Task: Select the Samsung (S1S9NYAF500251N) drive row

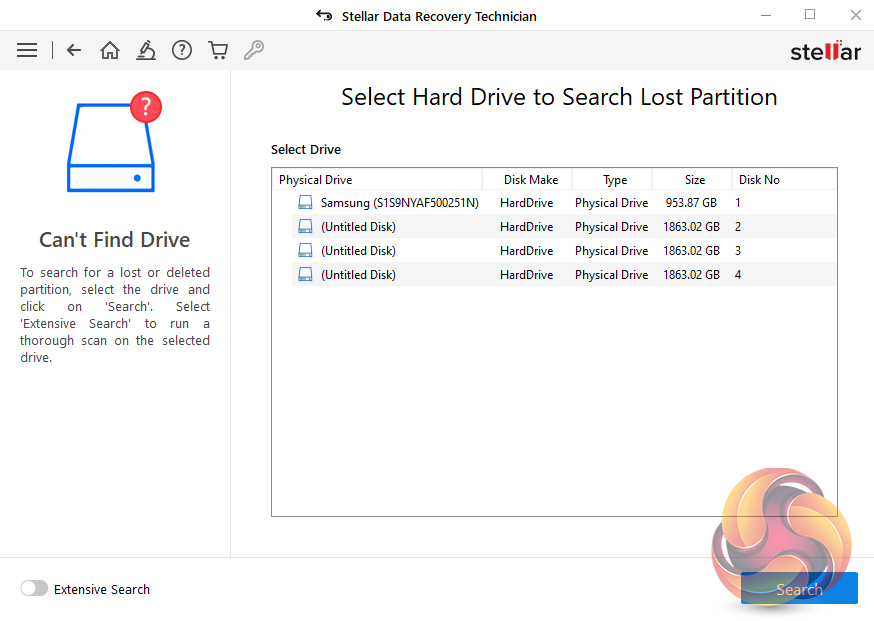Action: pos(399,203)
